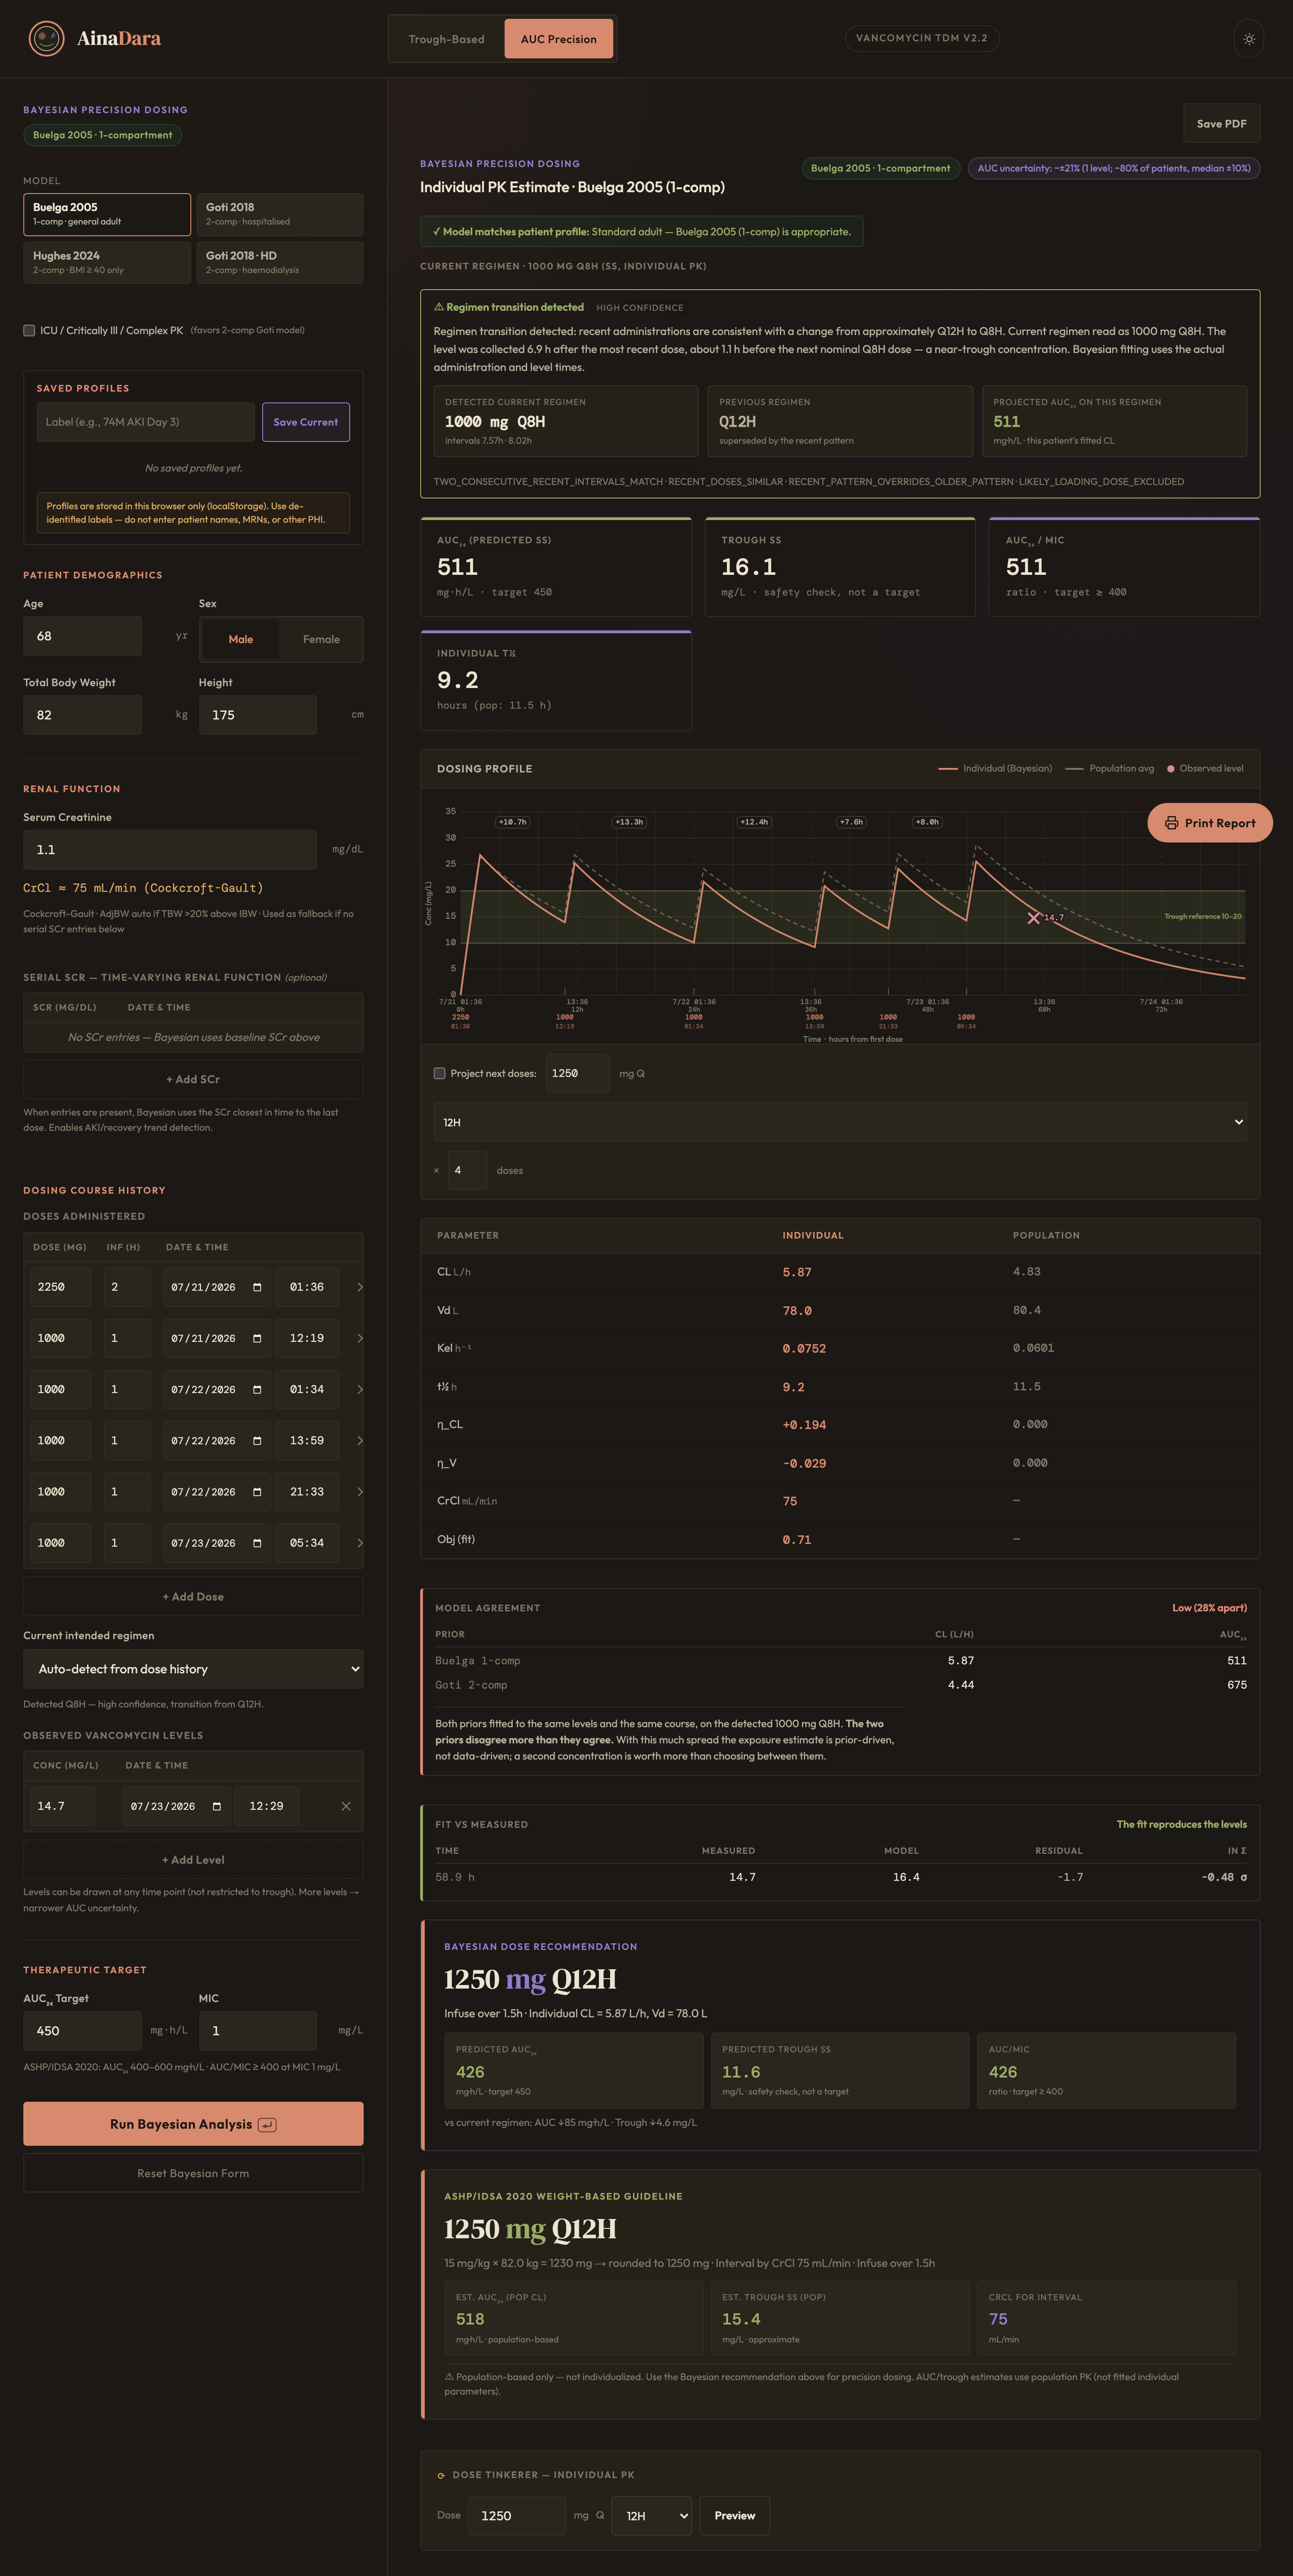Expand the 21:33 dose row chevron
The width and height of the screenshot is (1293, 2576).
tap(360, 1491)
